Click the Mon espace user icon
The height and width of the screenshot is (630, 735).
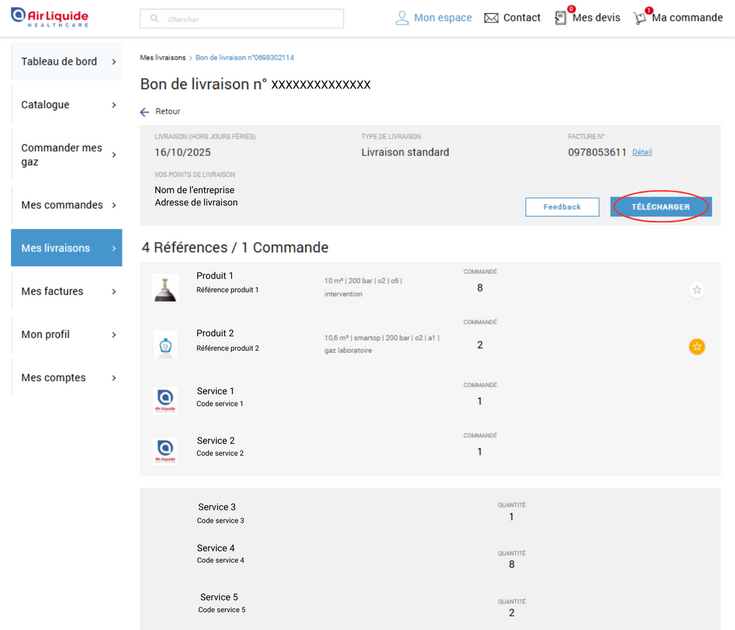coord(402,18)
